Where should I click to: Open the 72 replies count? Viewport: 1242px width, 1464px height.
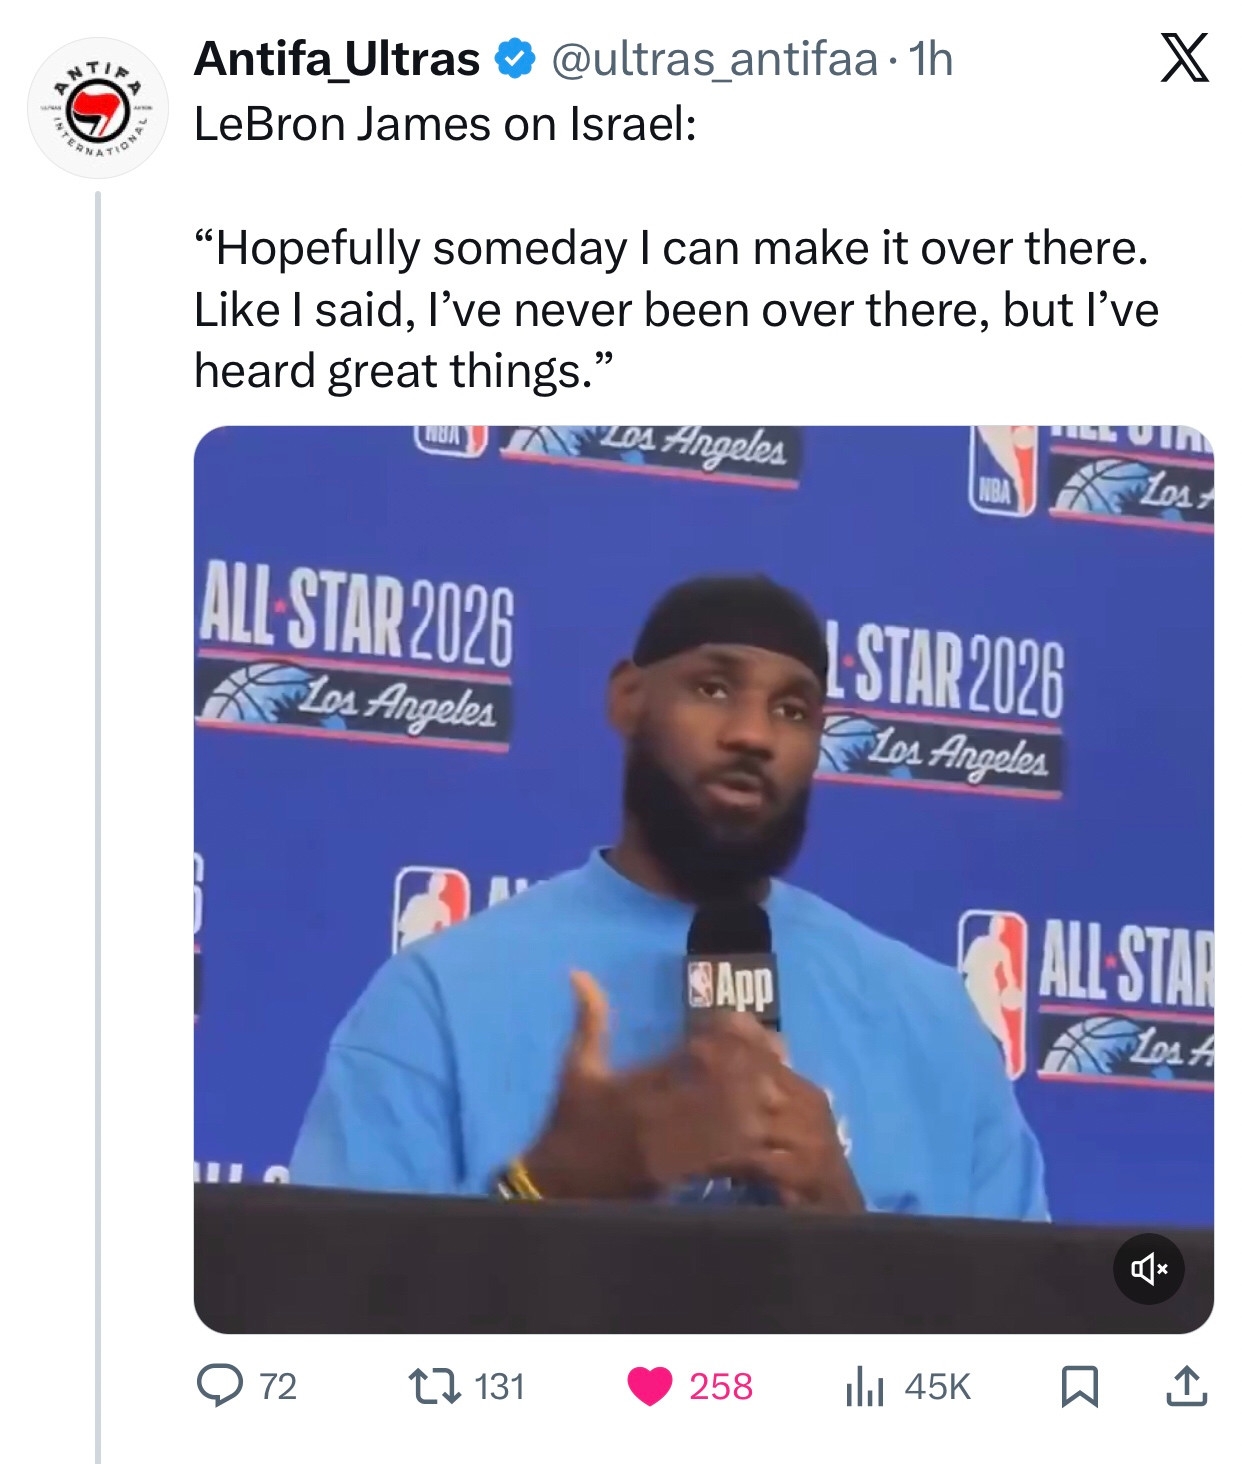point(278,1387)
